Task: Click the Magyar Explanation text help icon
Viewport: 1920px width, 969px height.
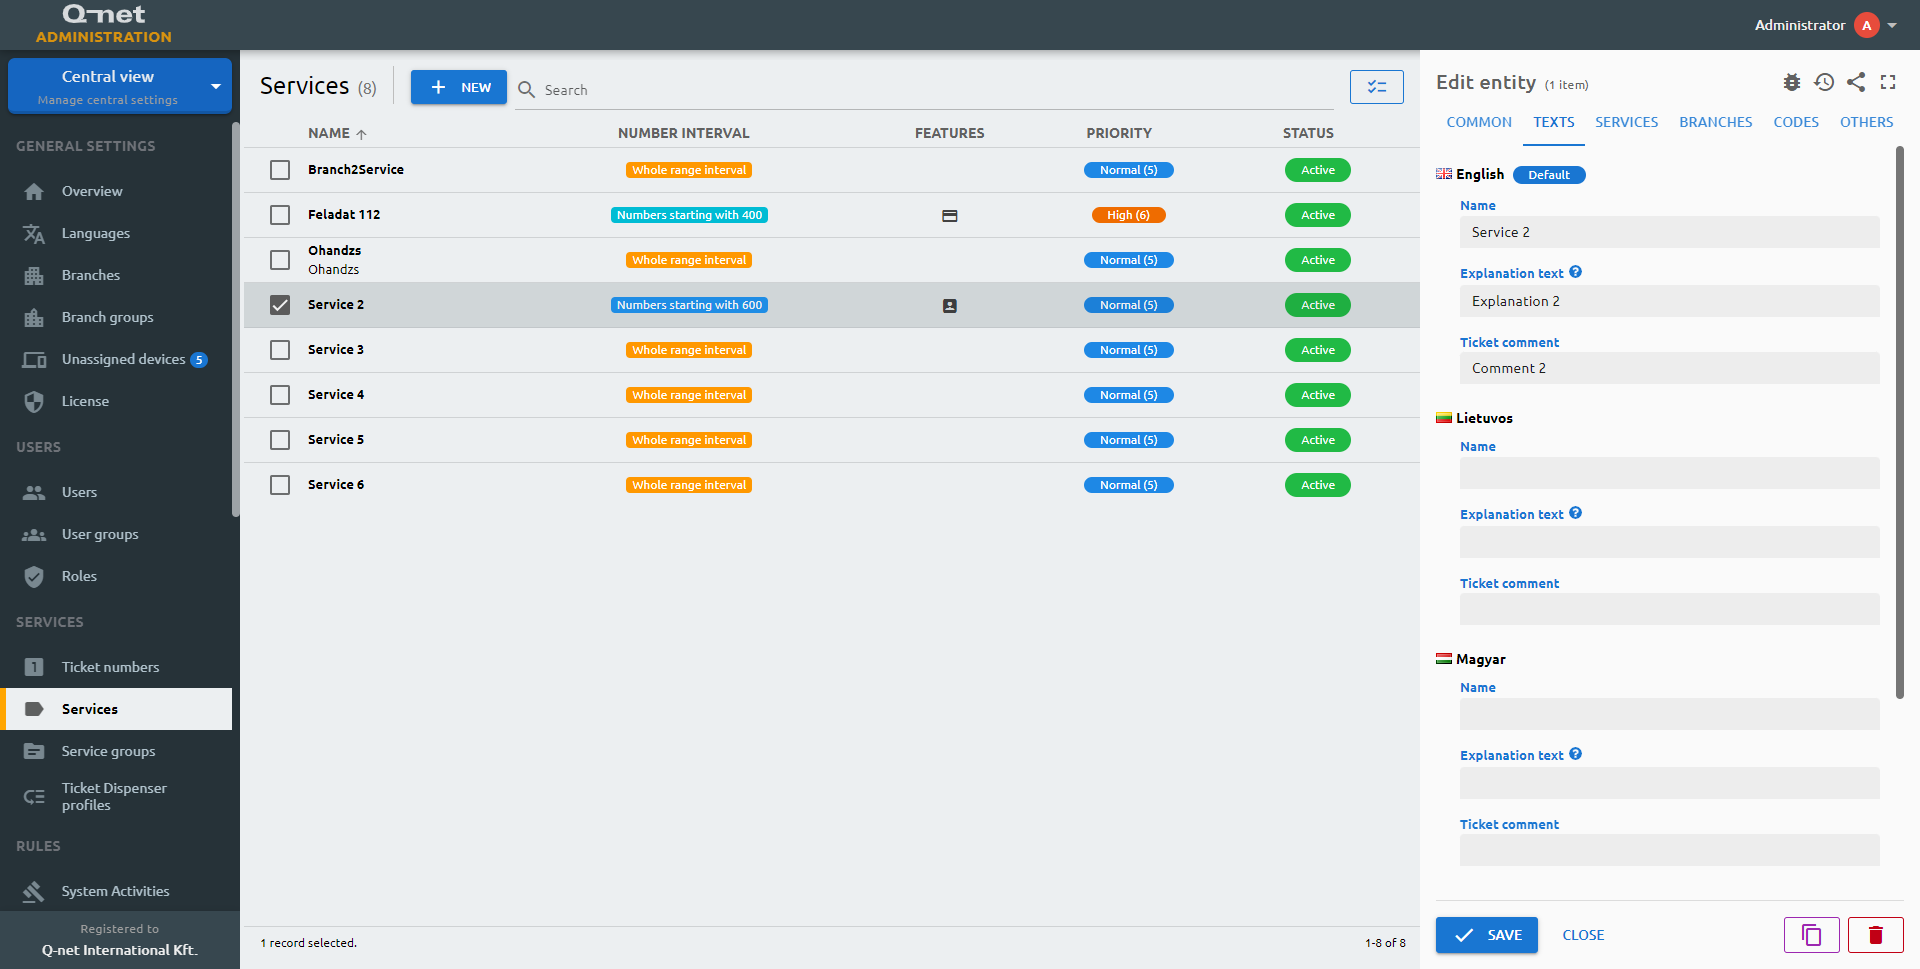Action: tap(1575, 754)
